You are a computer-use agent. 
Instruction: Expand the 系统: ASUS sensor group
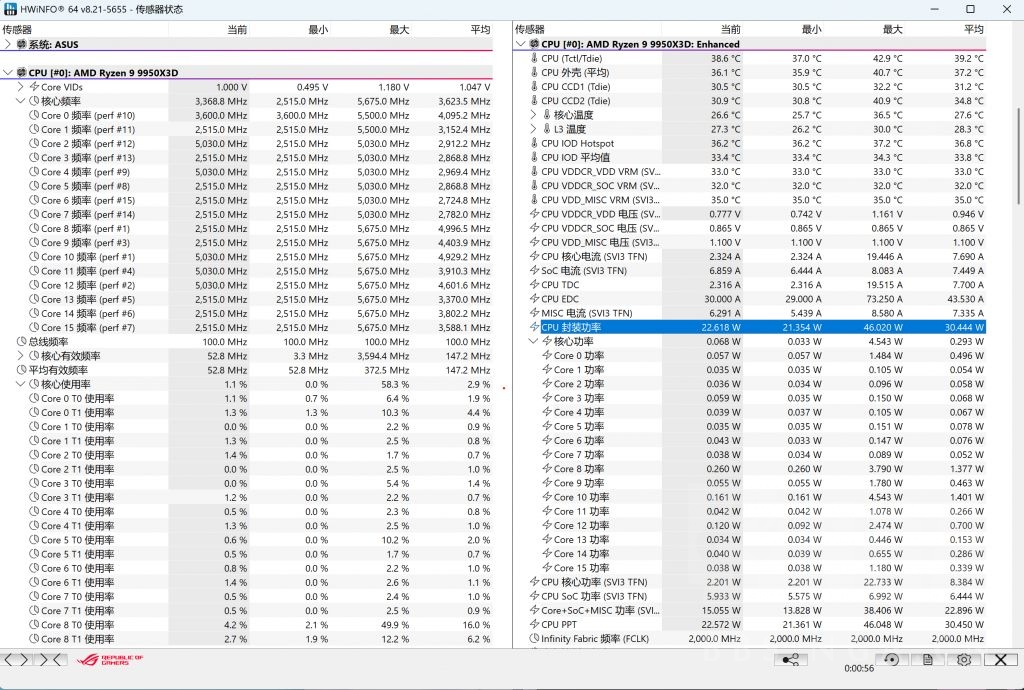tap(8, 45)
